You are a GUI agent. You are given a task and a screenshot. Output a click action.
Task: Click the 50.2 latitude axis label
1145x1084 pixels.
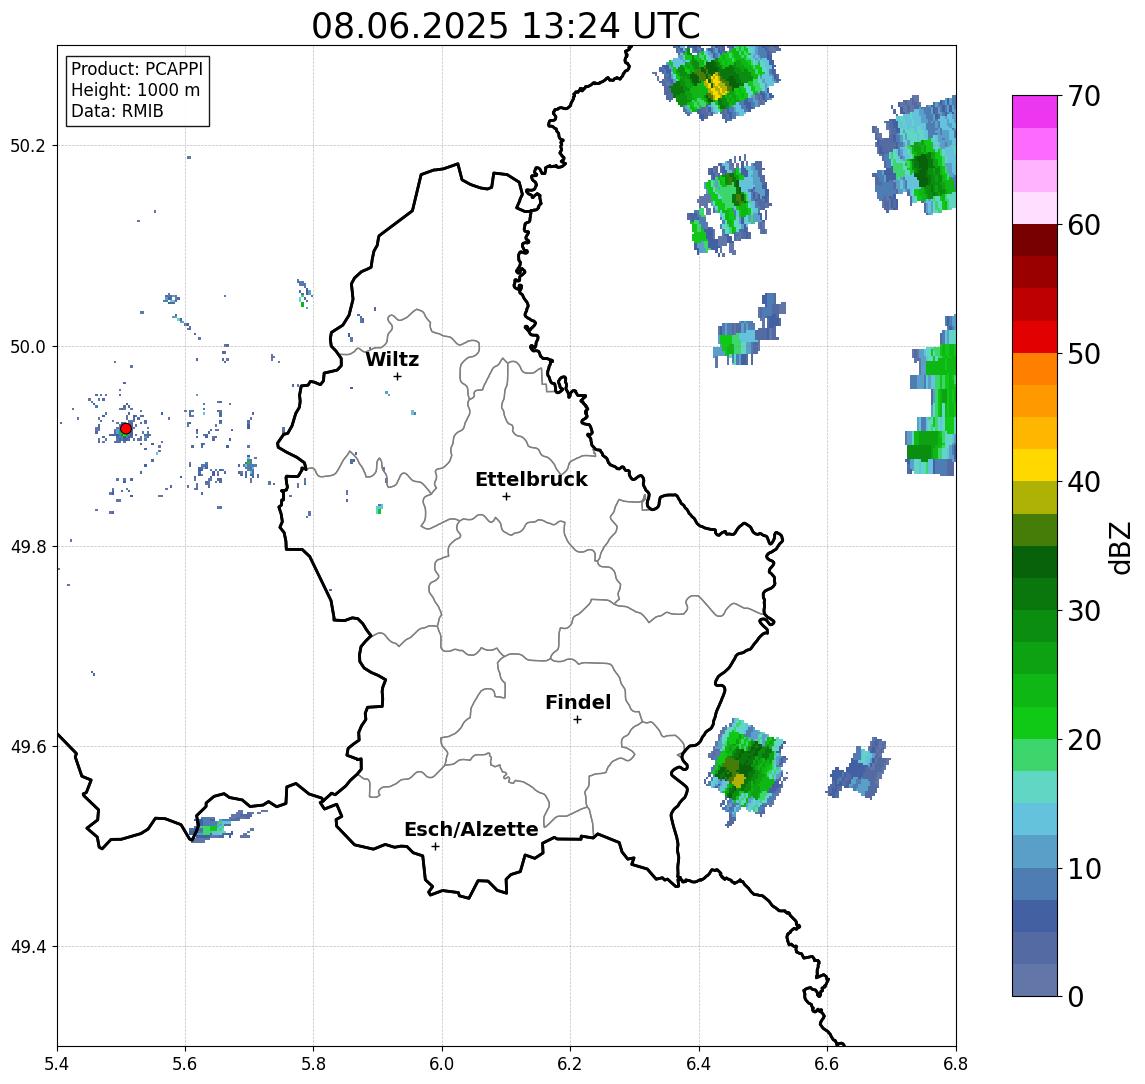click(x=28, y=145)
